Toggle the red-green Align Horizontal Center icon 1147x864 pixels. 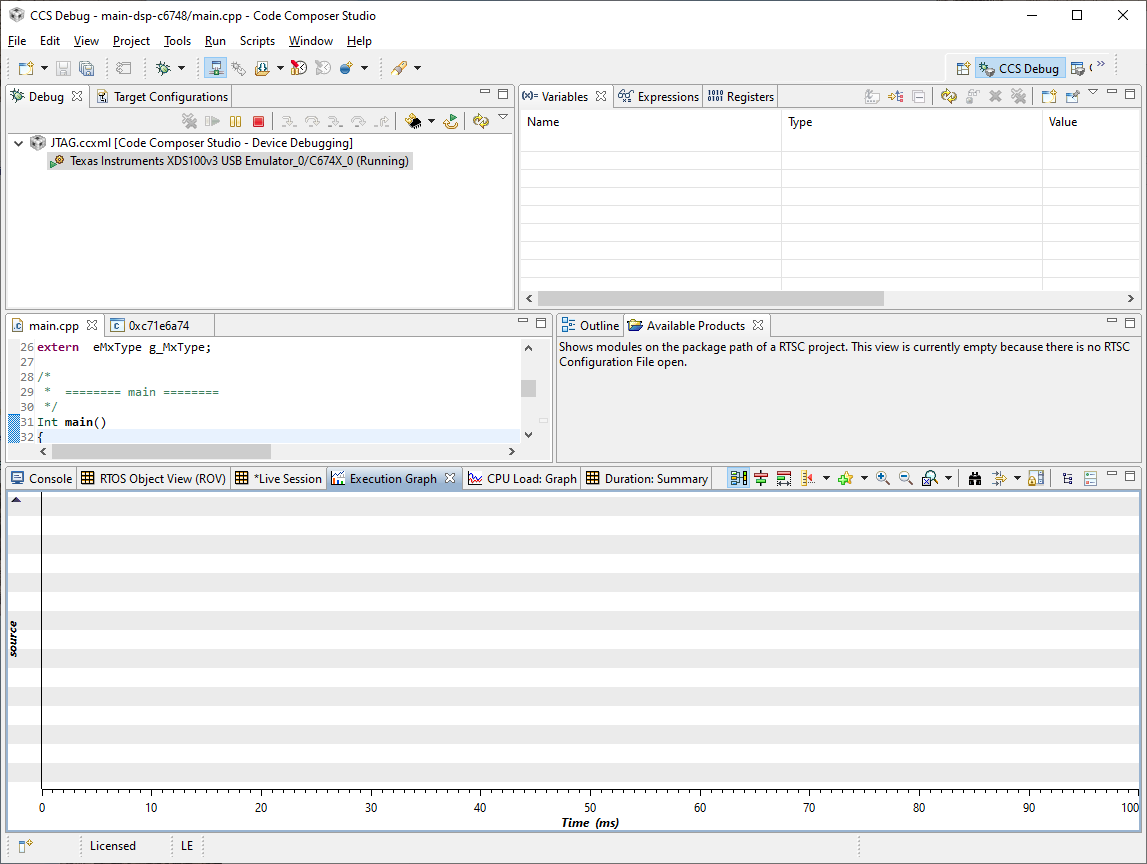click(761, 478)
